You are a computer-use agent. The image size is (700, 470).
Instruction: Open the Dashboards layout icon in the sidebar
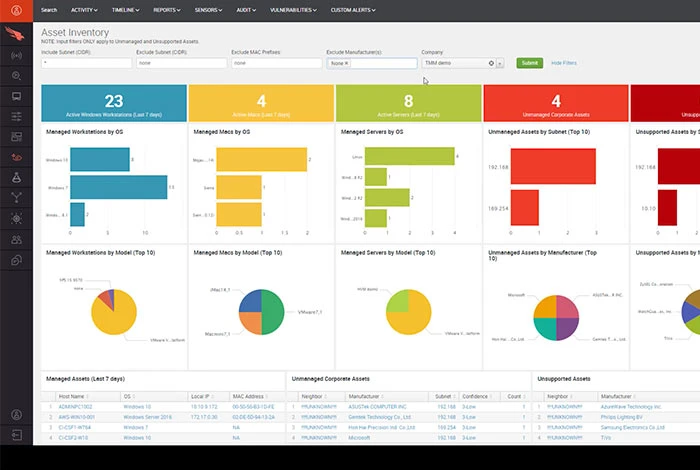click(x=16, y=137)
